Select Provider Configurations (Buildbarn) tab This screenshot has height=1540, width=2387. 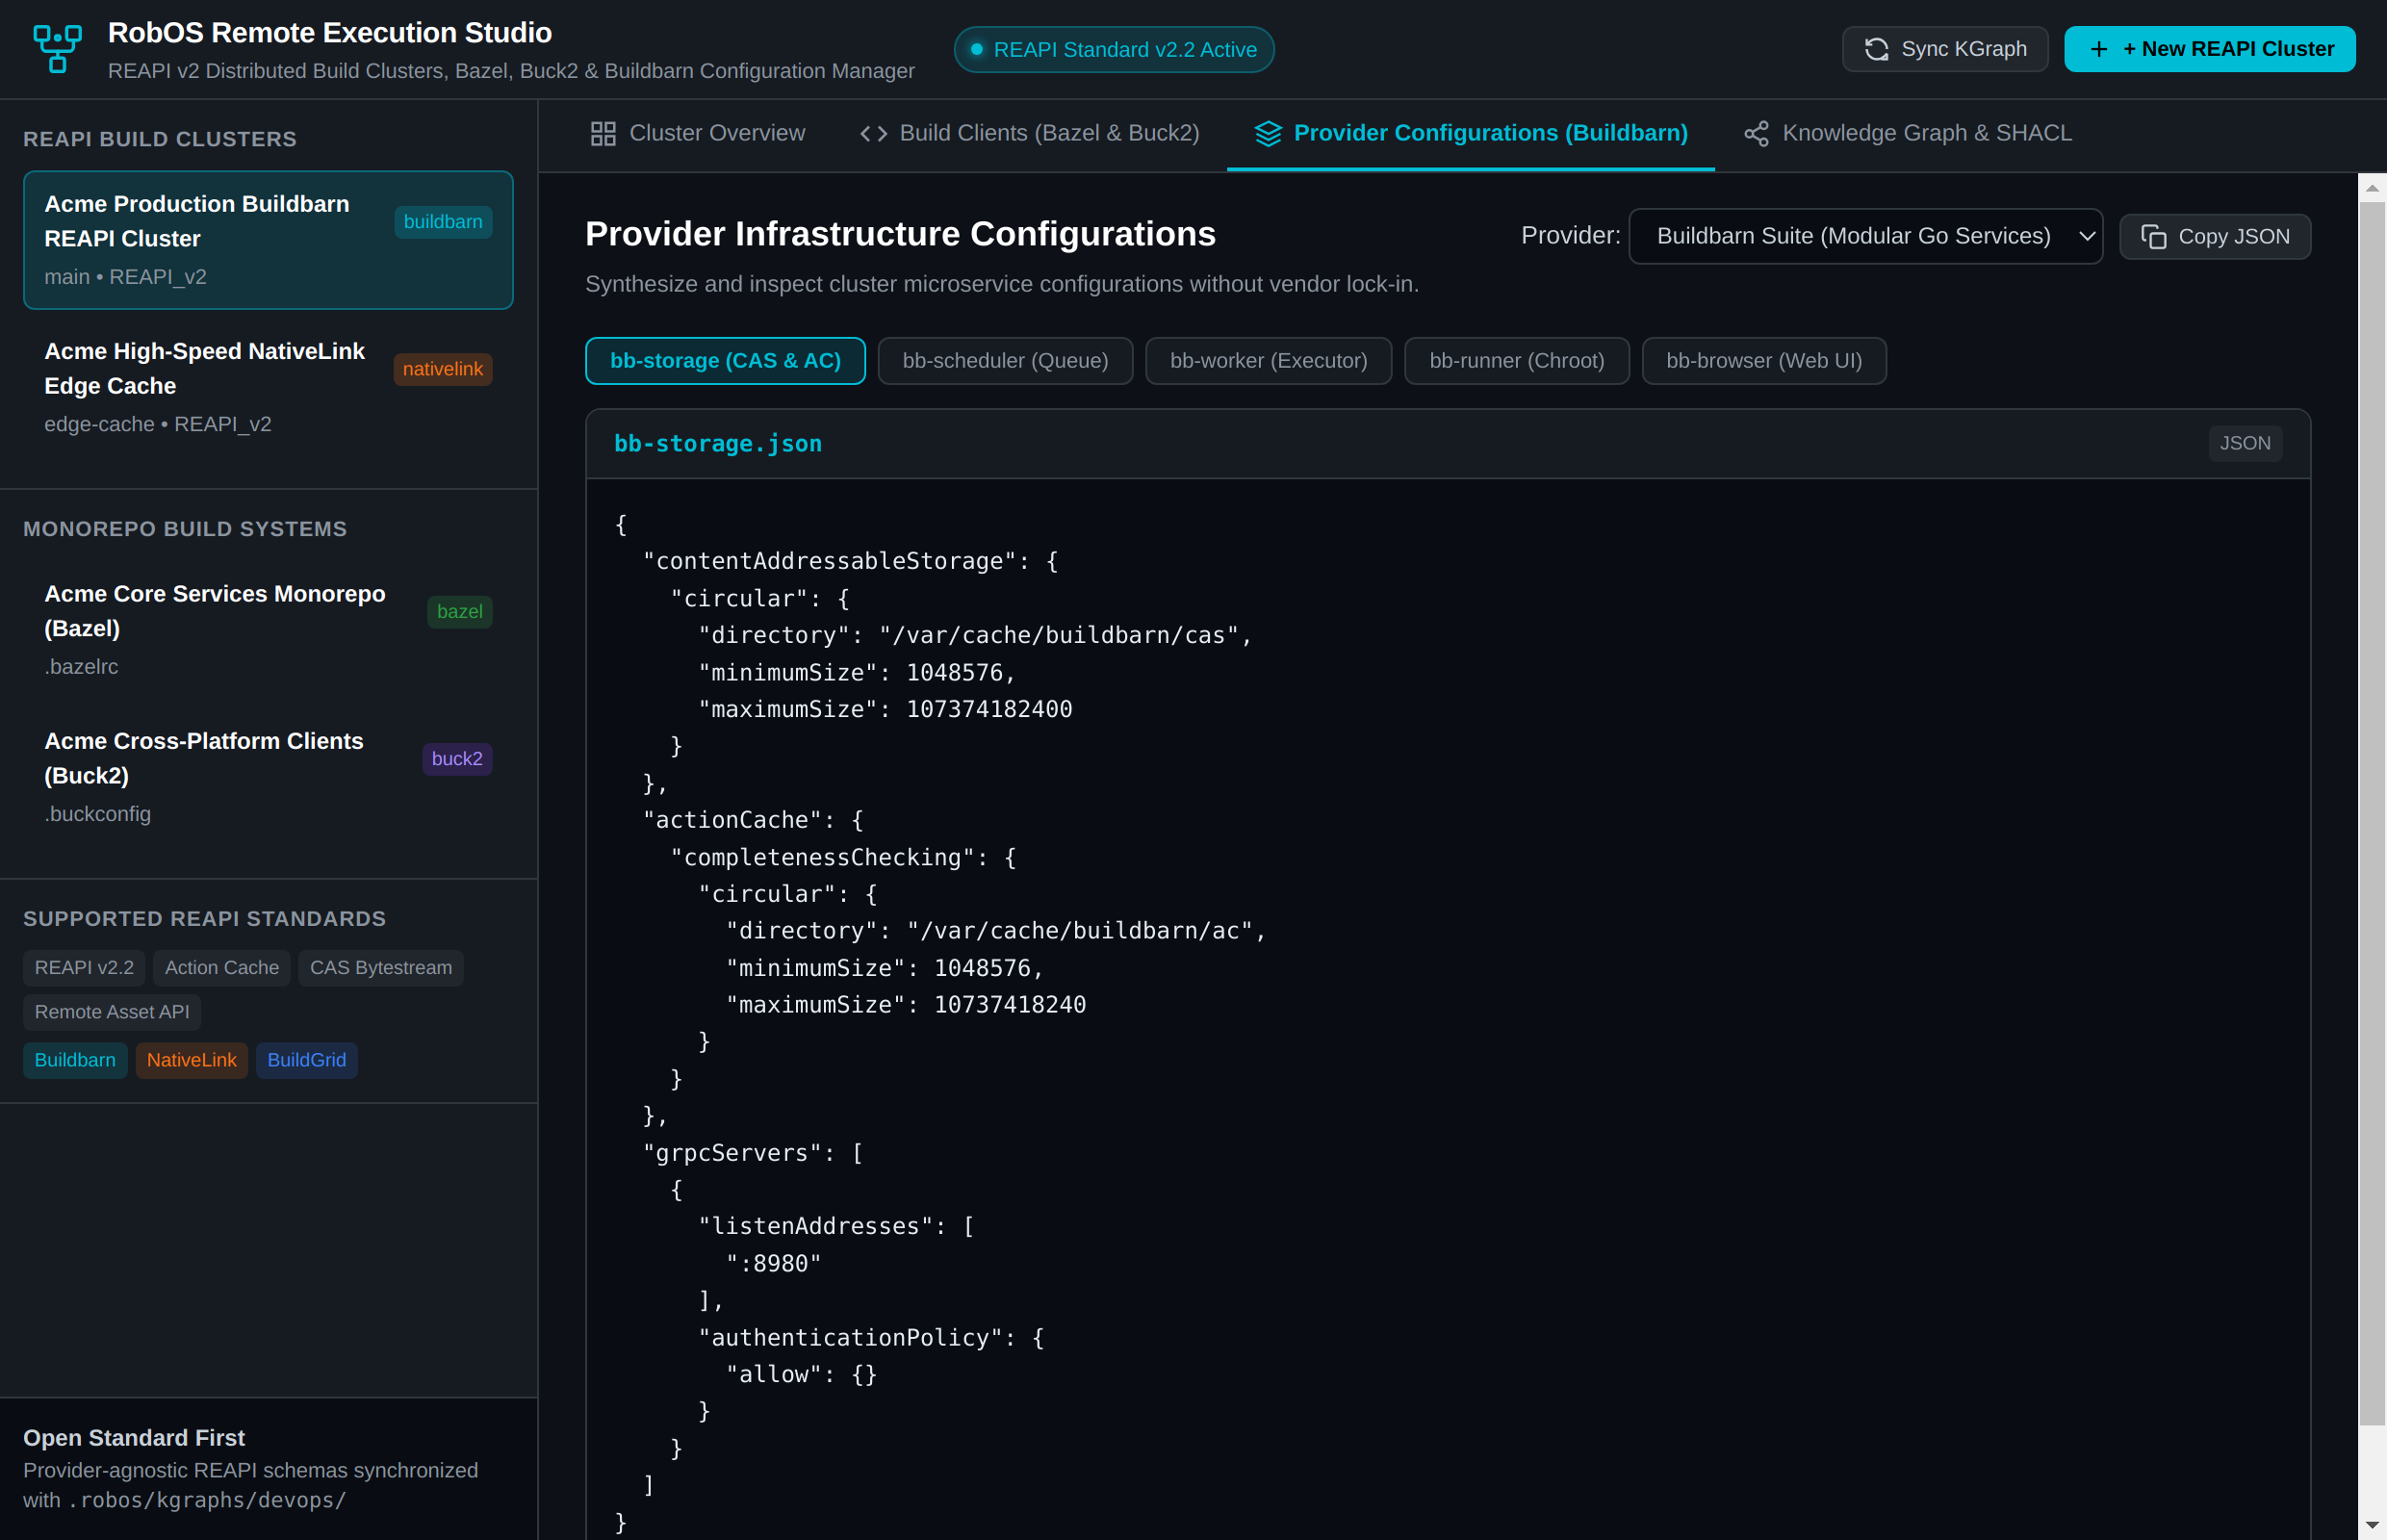pos(1470,134)
